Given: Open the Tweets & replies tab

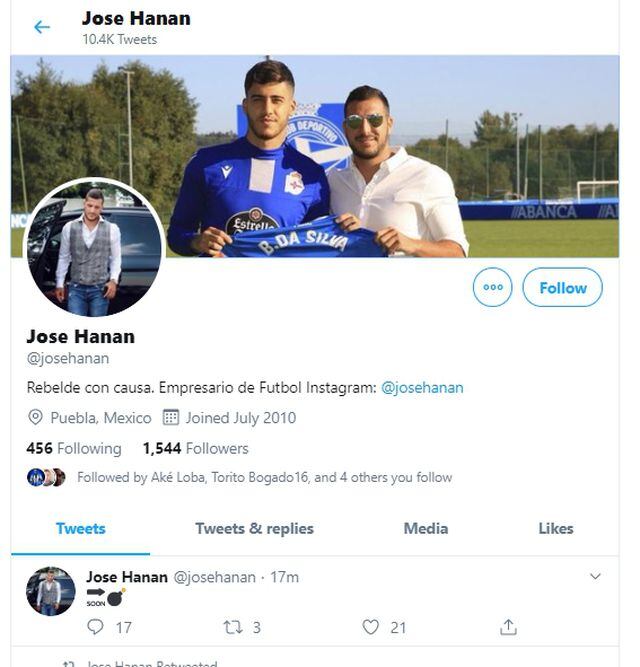Looking at the screenshot, I should [x=254, y=529].
